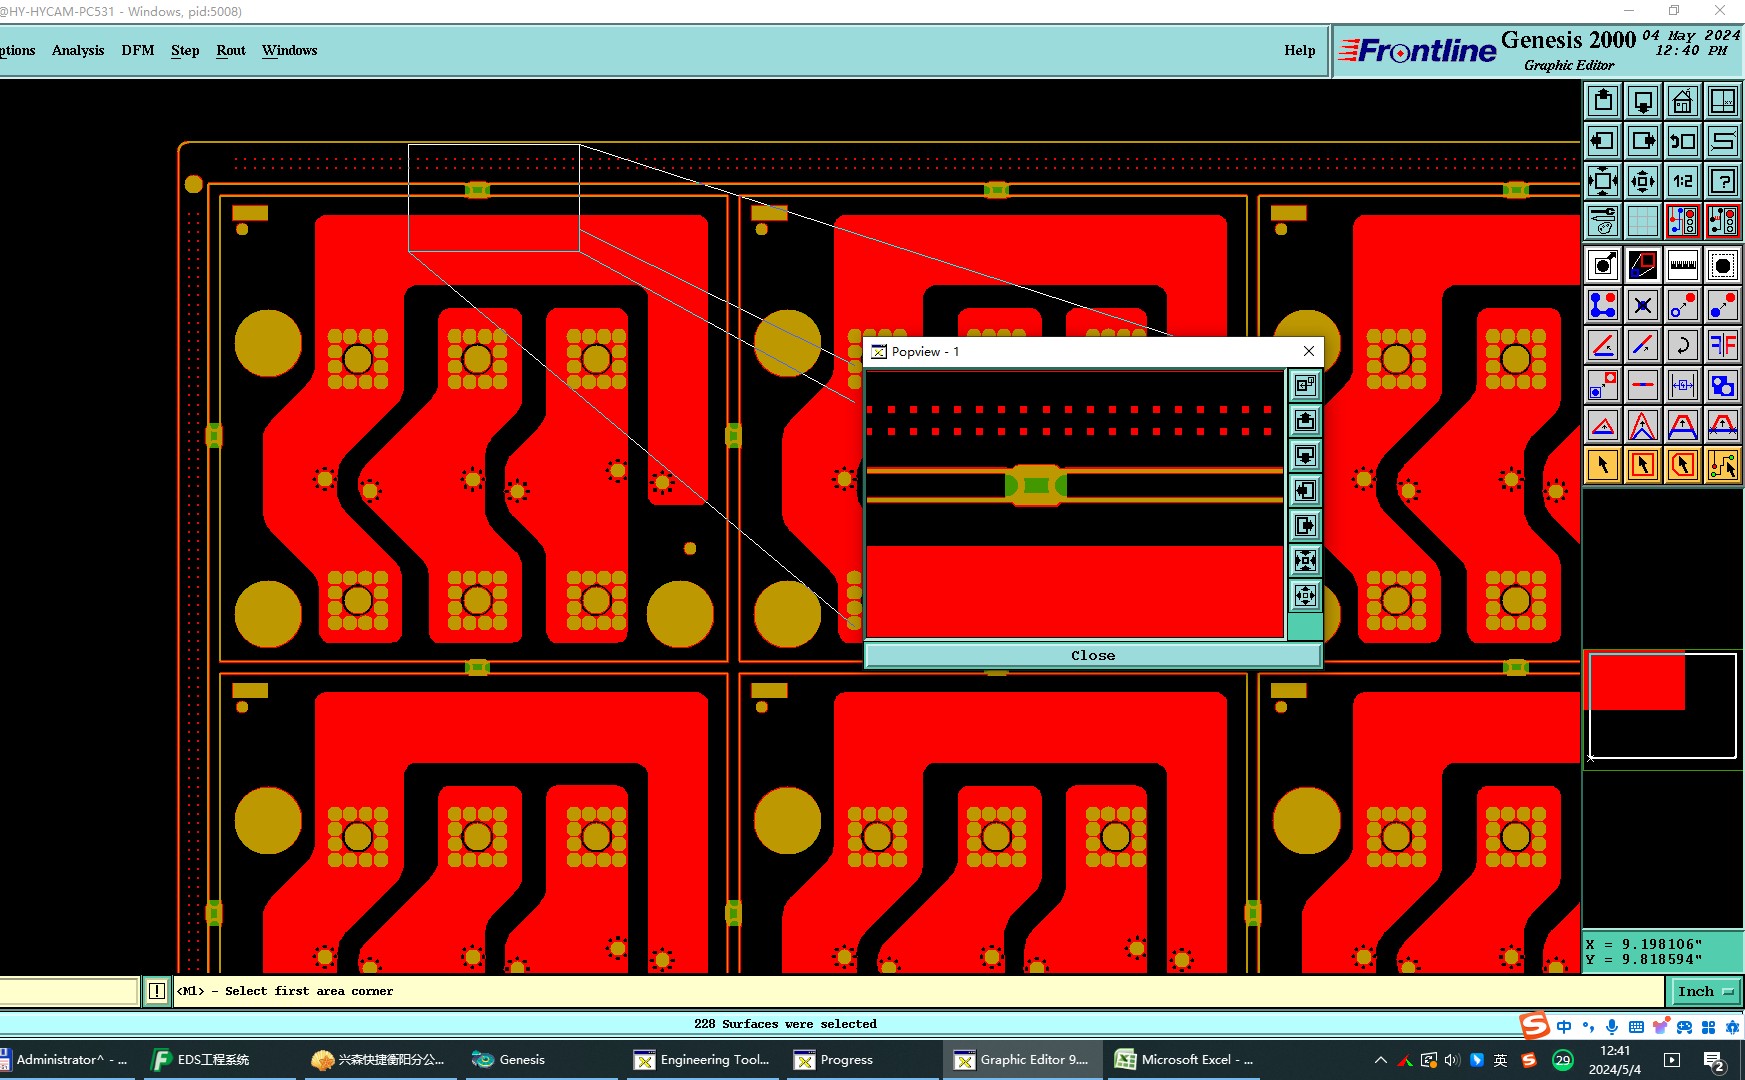The height and width of the screenshot is (1080, 1745).
Task: Select the dotted-box circle selection tool
Action: pyautogui.click(x=1723, y=265)
